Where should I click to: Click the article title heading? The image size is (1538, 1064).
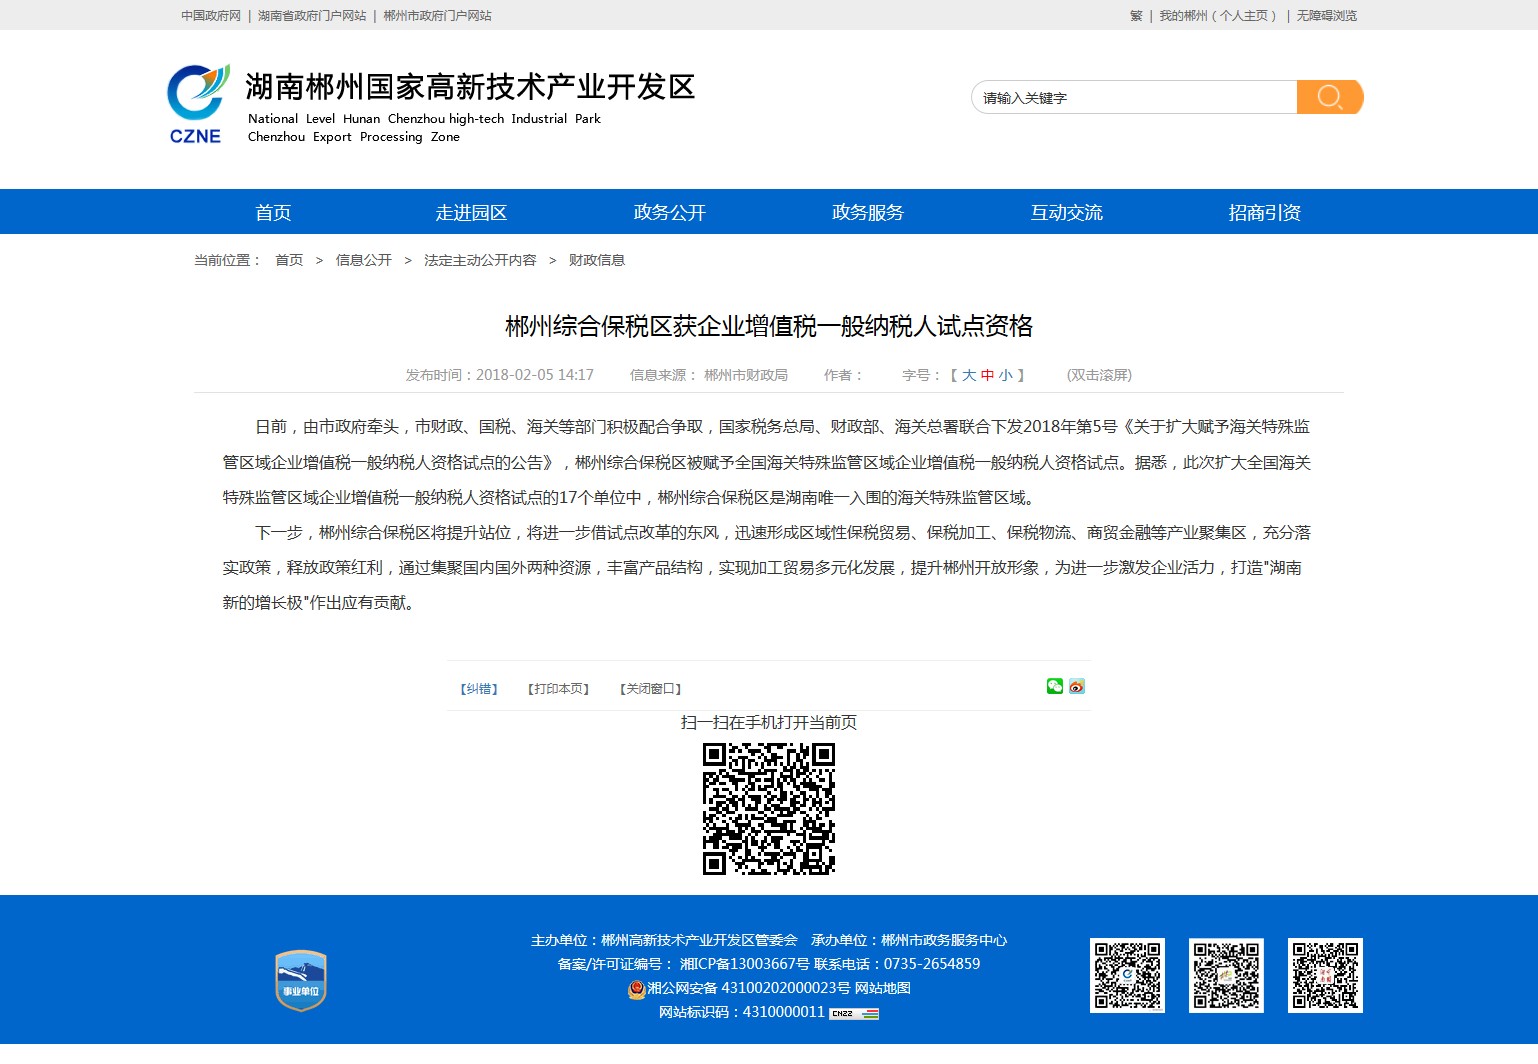(769, 326)
